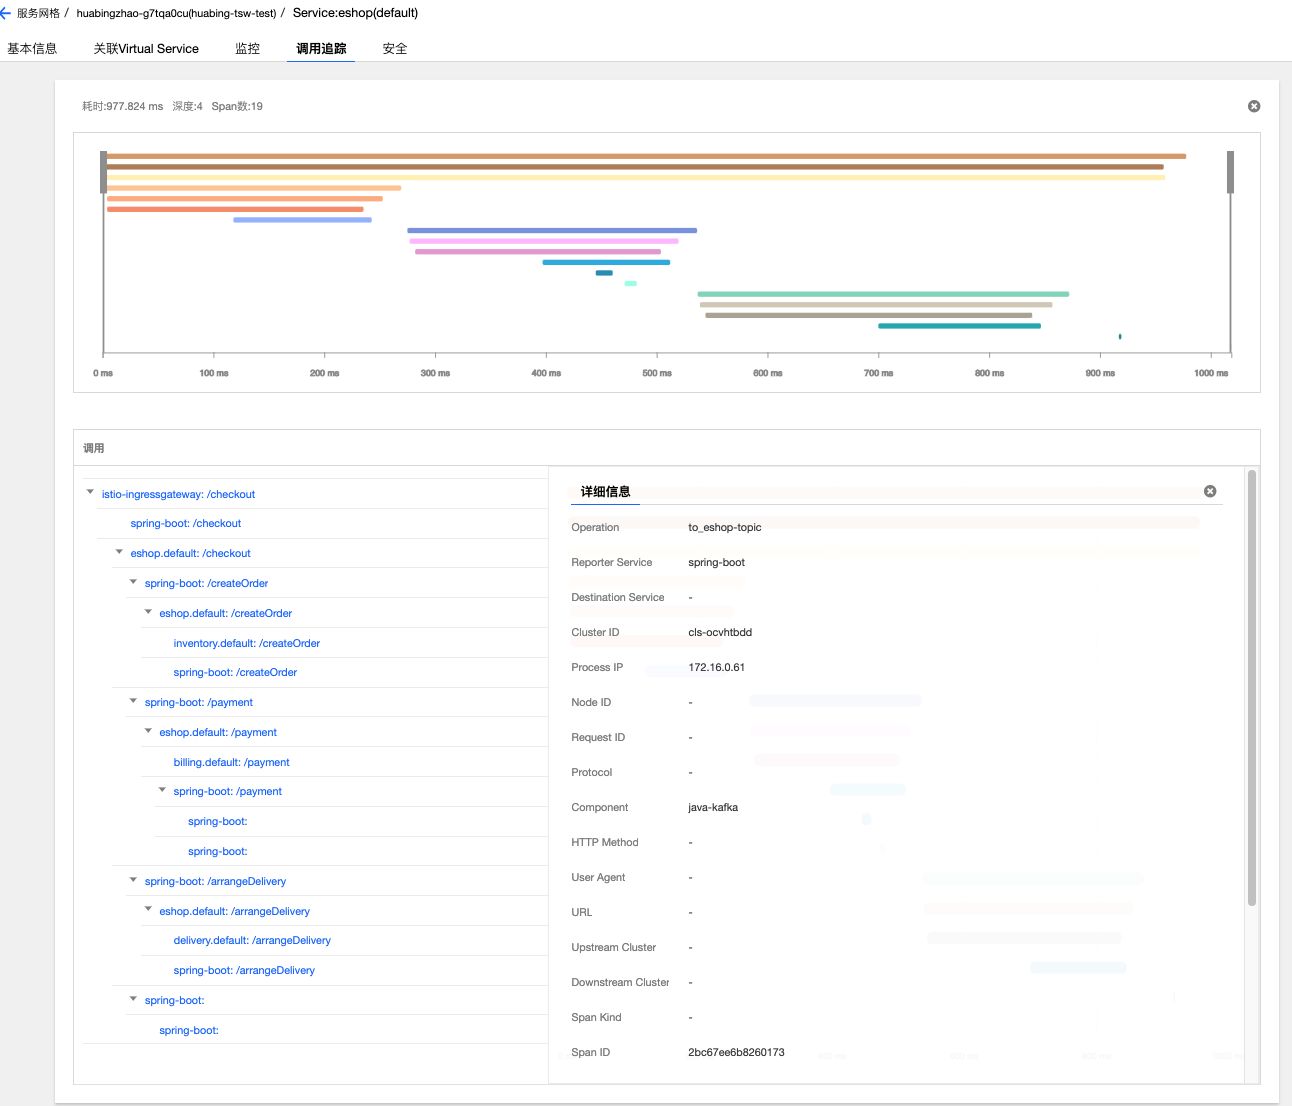Grab the right timeline range handle

pos(1230,172)
